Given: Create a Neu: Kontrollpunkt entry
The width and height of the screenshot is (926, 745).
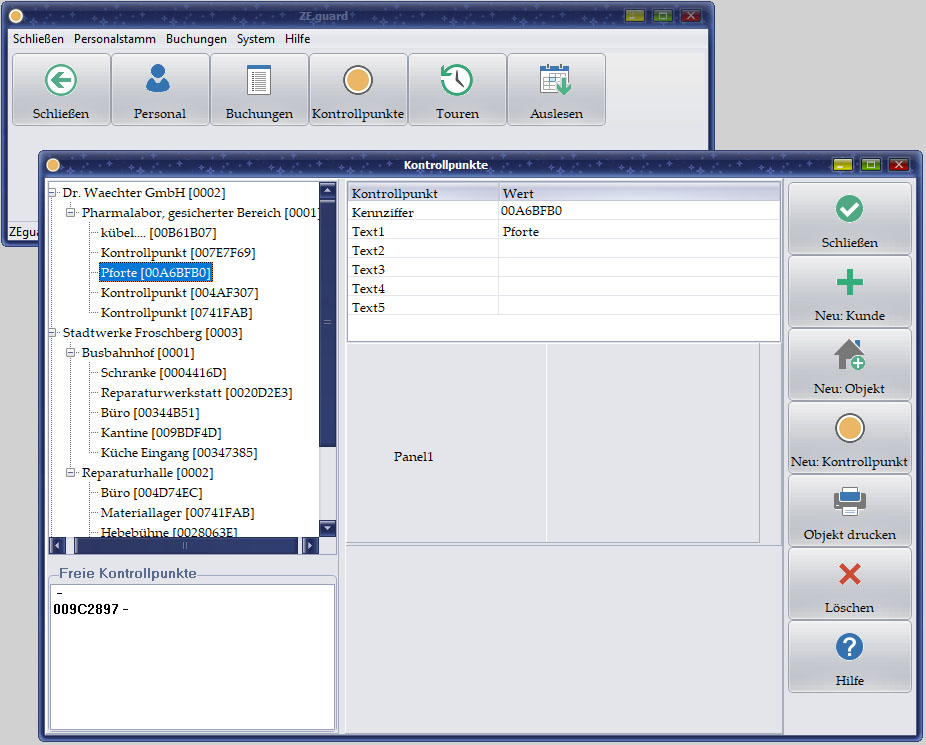Looking at the screenshot, I should [x=849, y=437].
